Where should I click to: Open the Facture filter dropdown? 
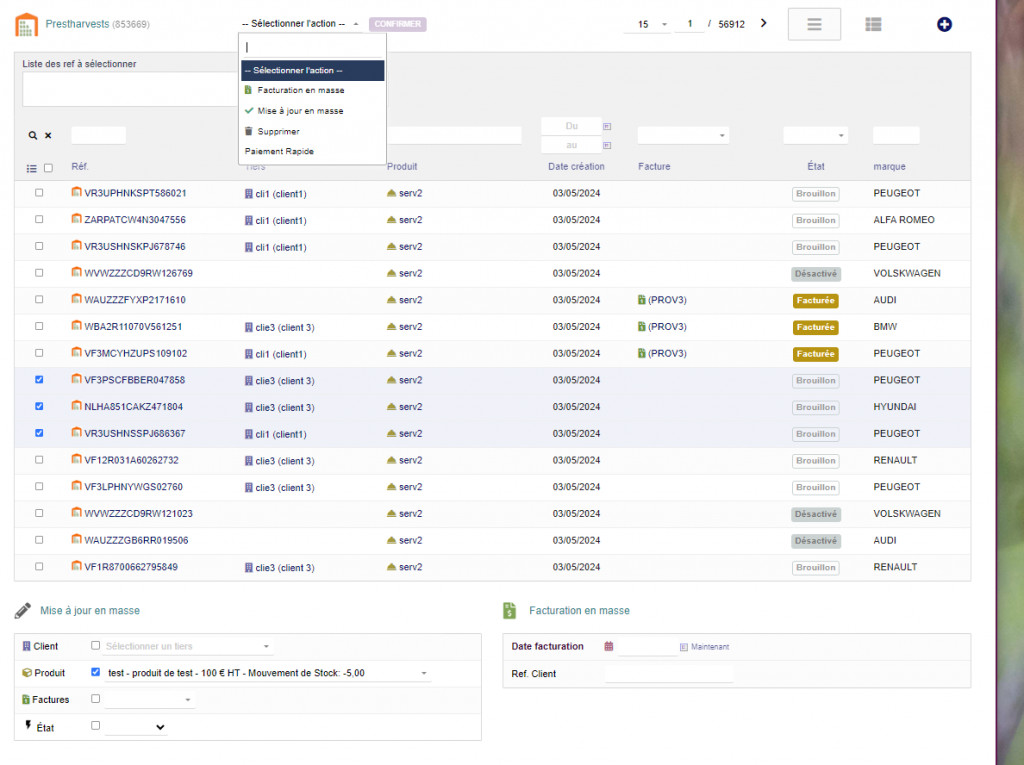[x=683, y=136]
